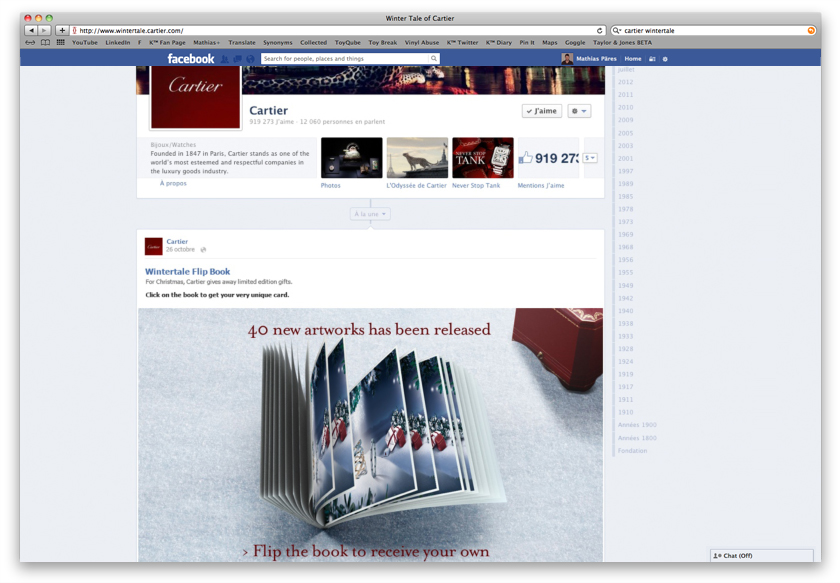Click the orange SnapBack icon in search field
Viewport: 840px width, 583px height.
click(811, 31)
